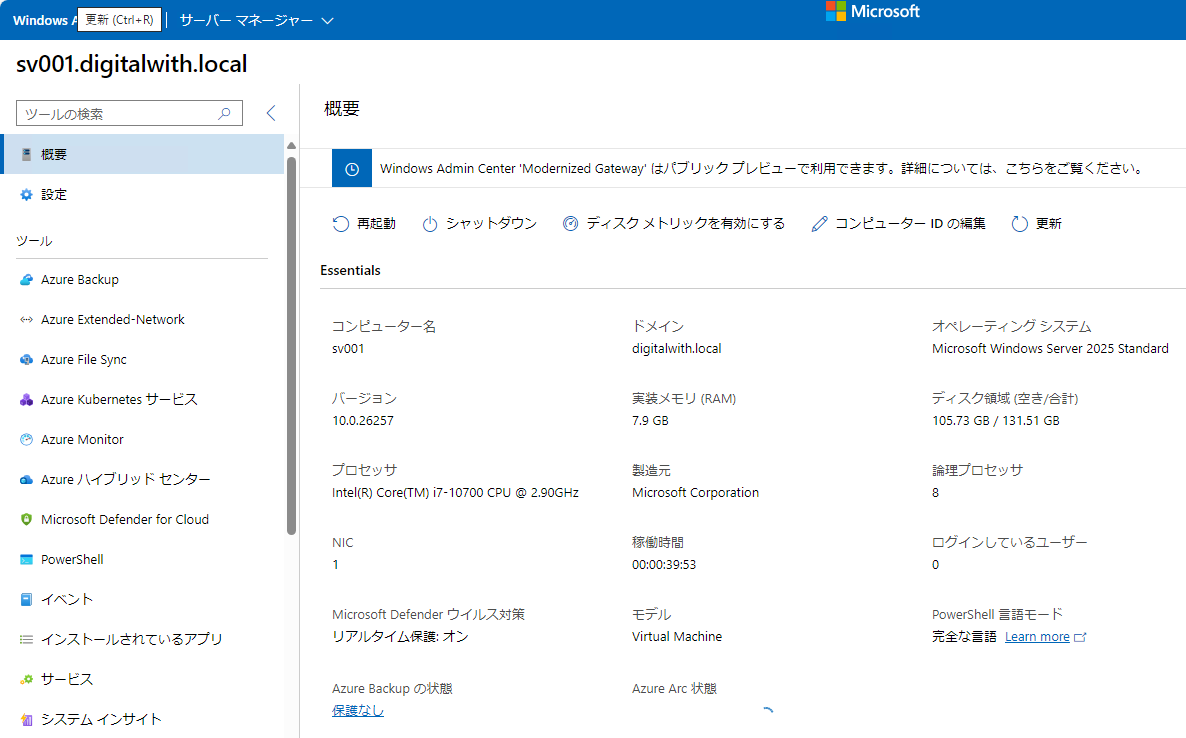
Task: Open インストールされているアプリ tool
Action: pos(142,640)
